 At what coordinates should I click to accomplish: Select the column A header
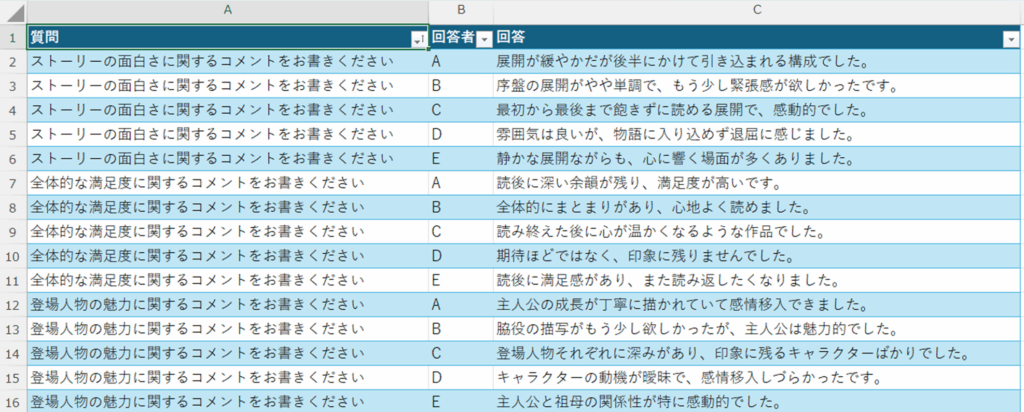click(x=228, y=10)
